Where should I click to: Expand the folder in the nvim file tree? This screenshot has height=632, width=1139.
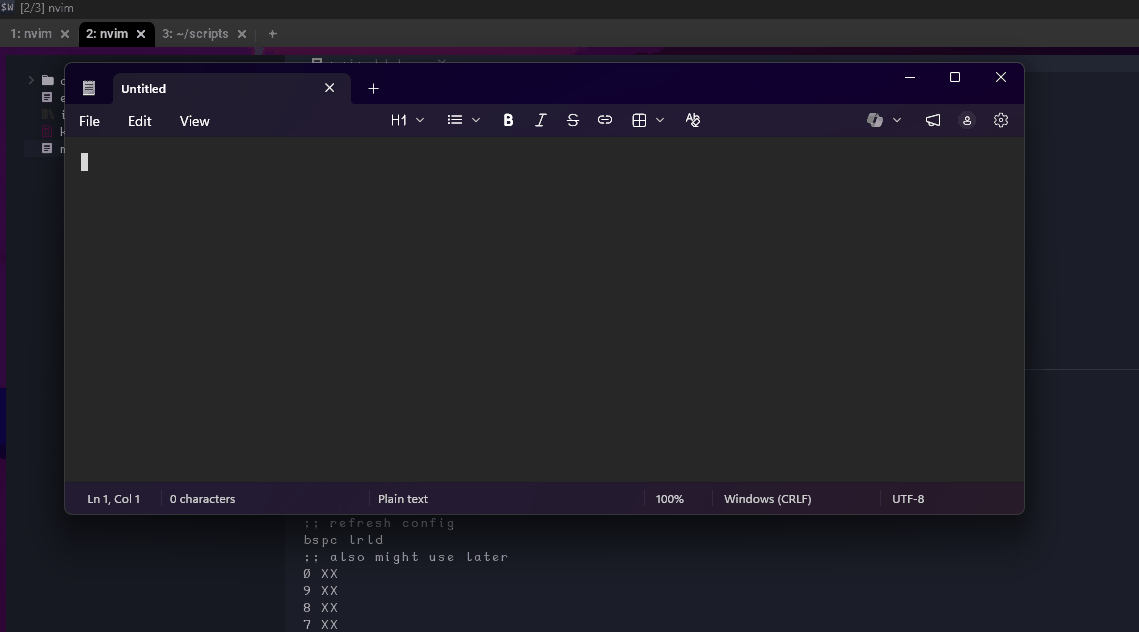click(x=31, y=80)
